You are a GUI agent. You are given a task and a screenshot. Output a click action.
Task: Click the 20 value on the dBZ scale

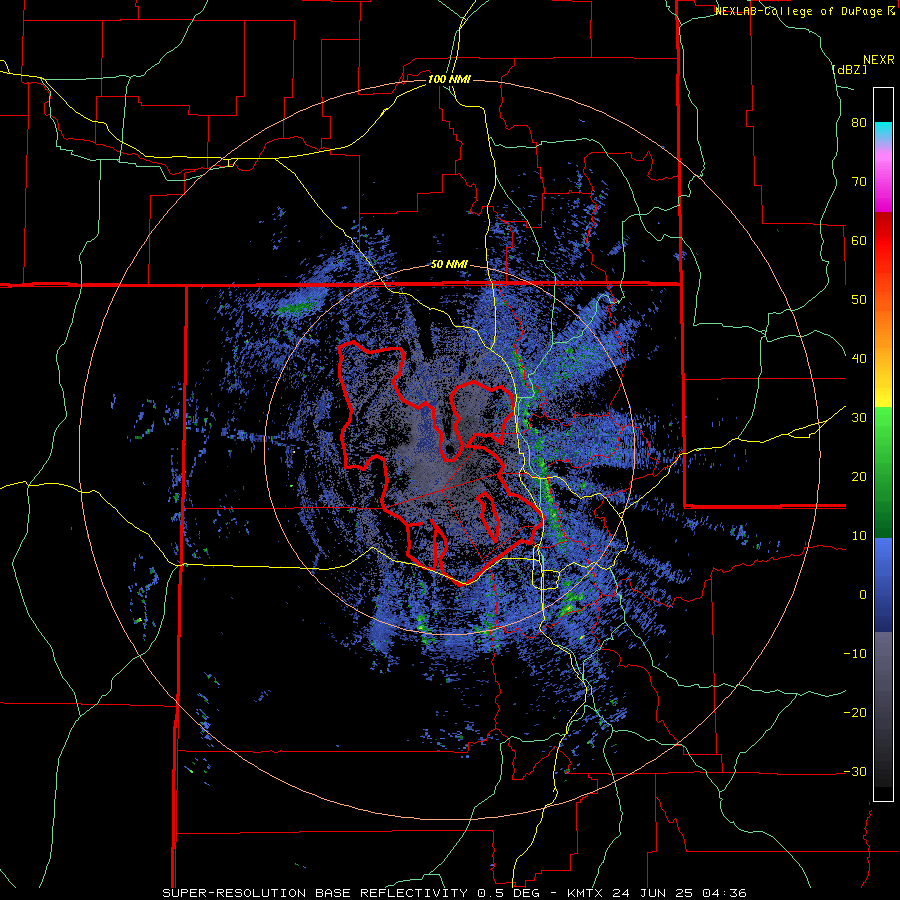[859, 477]
